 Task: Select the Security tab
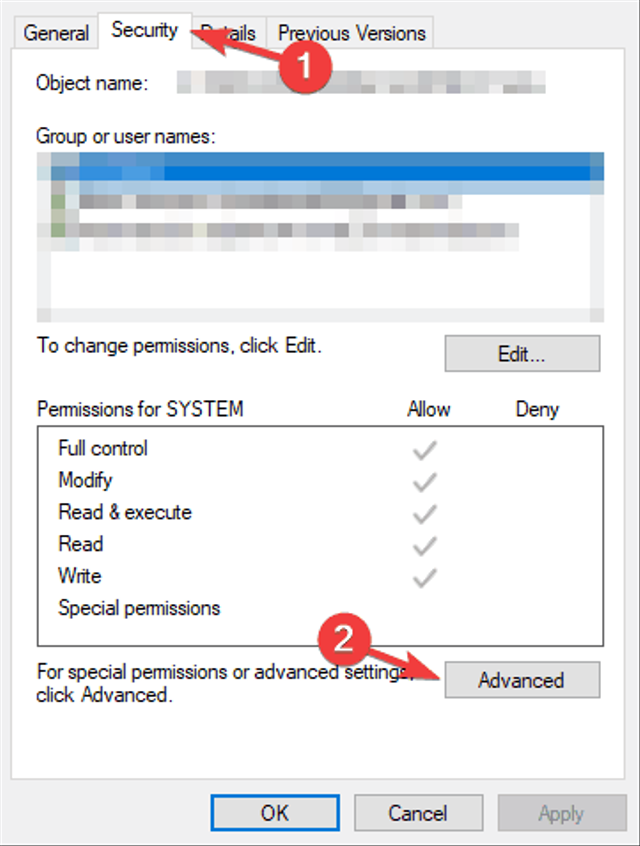point(143,30)
